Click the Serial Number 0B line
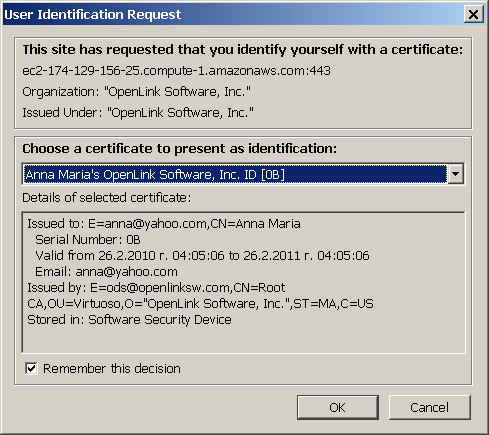This screenshot has width=489, height=435. coord(88,240)
